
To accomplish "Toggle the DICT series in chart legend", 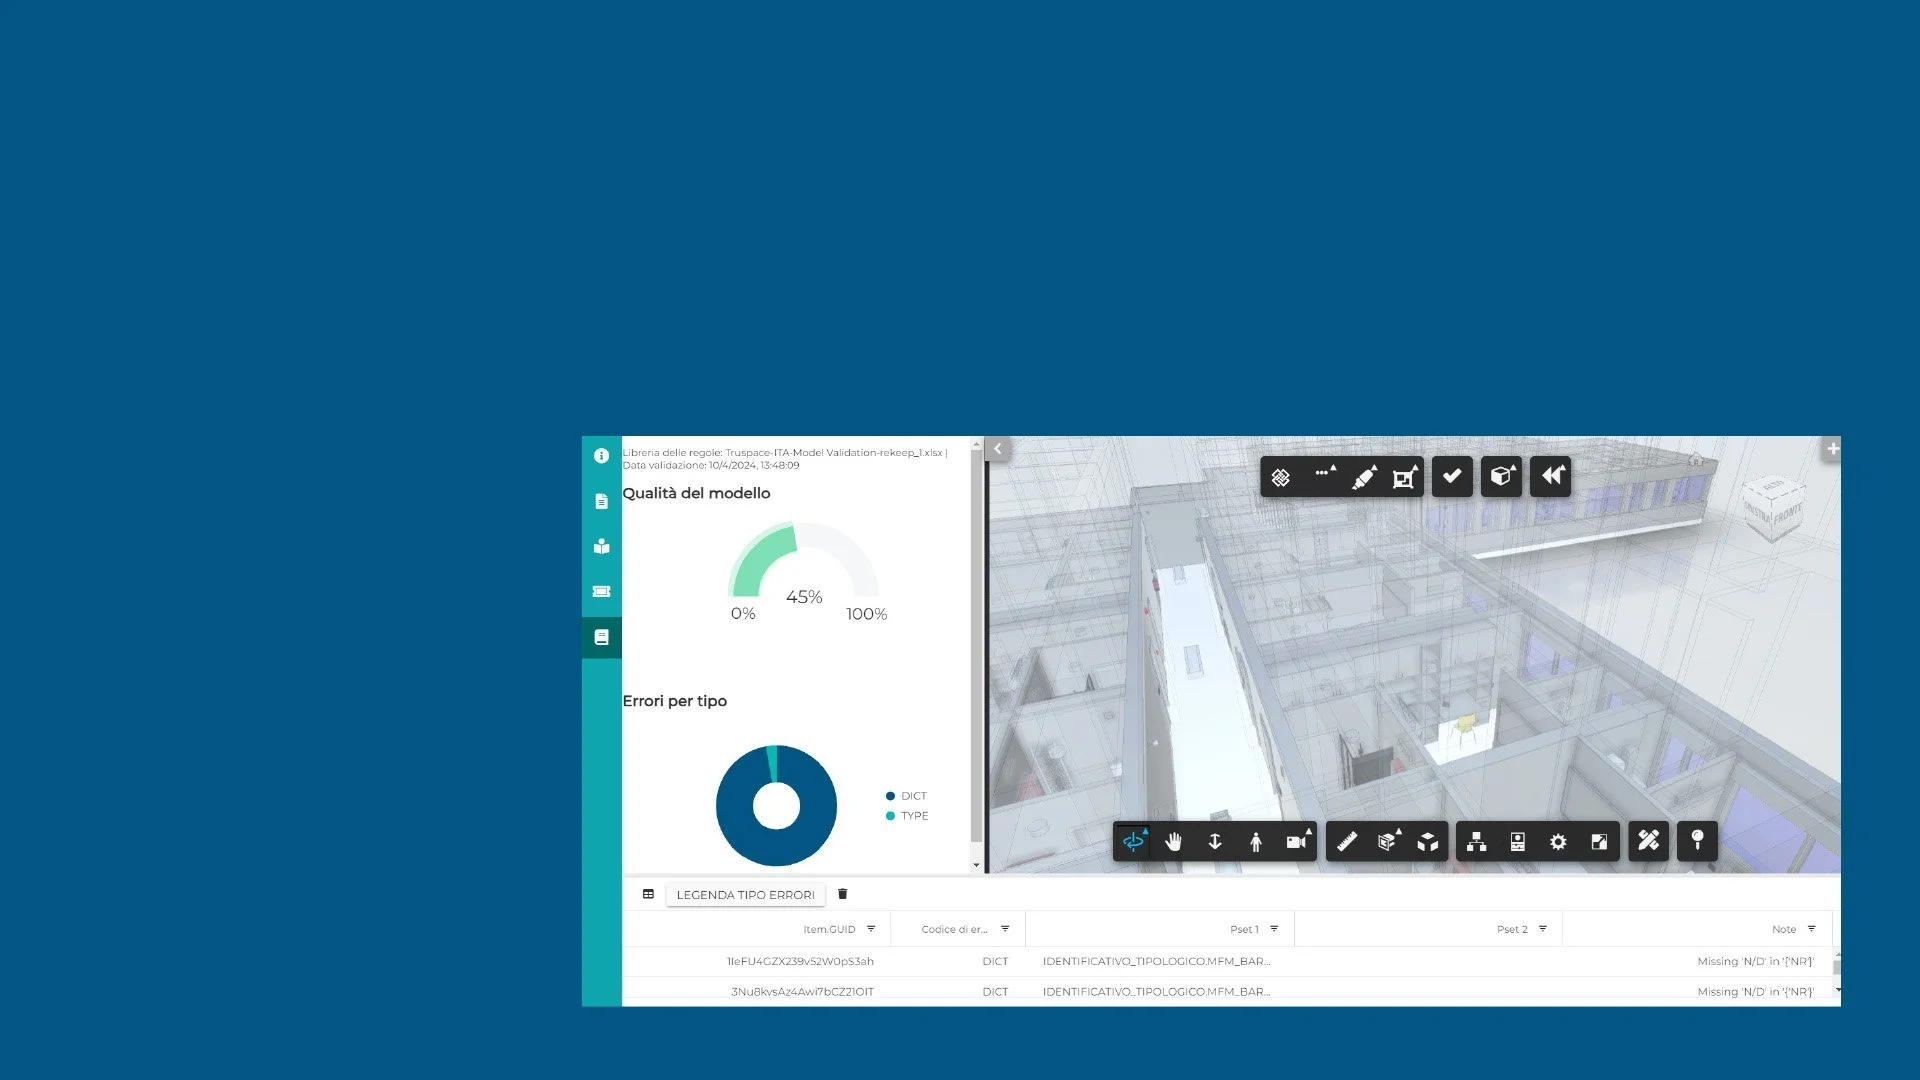I will (x=906, y=796).
